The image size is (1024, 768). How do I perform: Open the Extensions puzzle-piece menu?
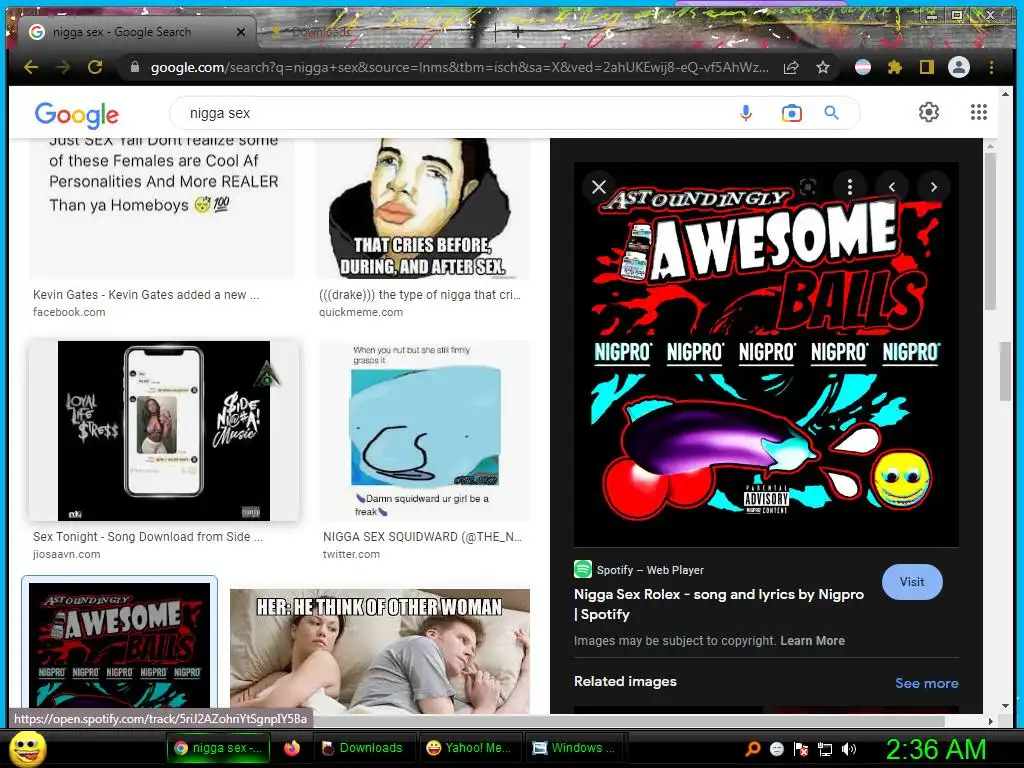pyautogui.click(x=895, y=67)
